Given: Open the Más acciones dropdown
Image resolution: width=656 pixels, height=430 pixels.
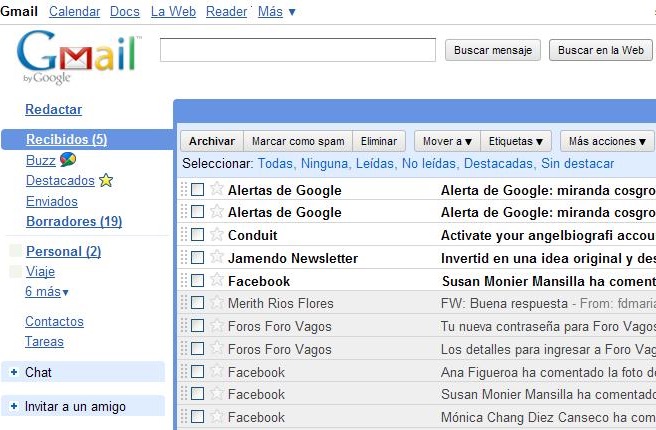Looking at the screenshot, I should [607, 141].
